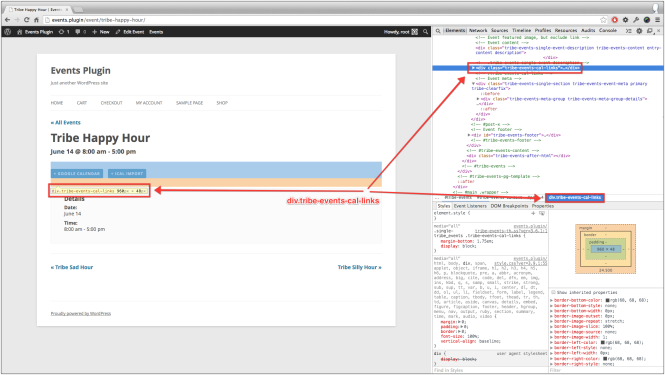The width and height of the screenshot is (665, 375).
Task: Open the + New admin bar menu
Action: pyautogui.click(x=101, y=32)
